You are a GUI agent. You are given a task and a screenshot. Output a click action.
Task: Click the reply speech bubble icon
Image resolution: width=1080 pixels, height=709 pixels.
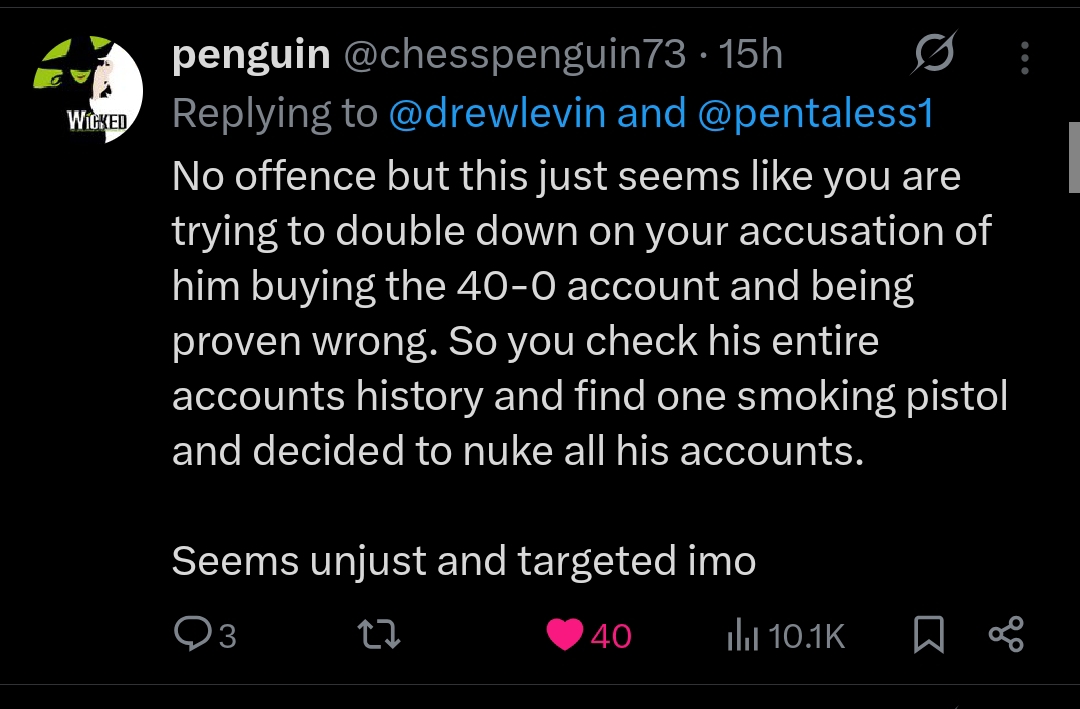(190, 634)
